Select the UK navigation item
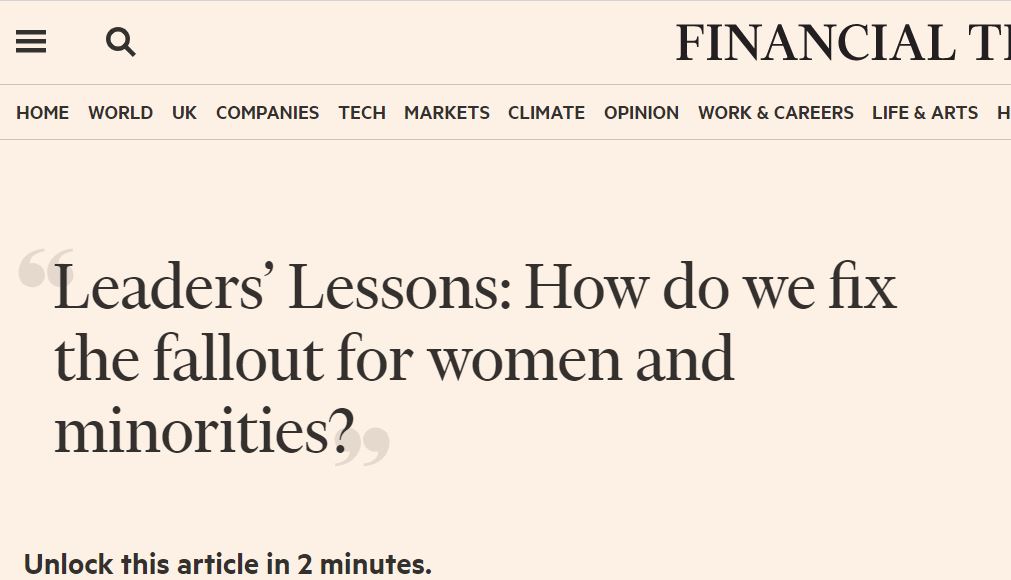Image resolution: width=1011 pixels, height=580 pixels. click(184, 113)
